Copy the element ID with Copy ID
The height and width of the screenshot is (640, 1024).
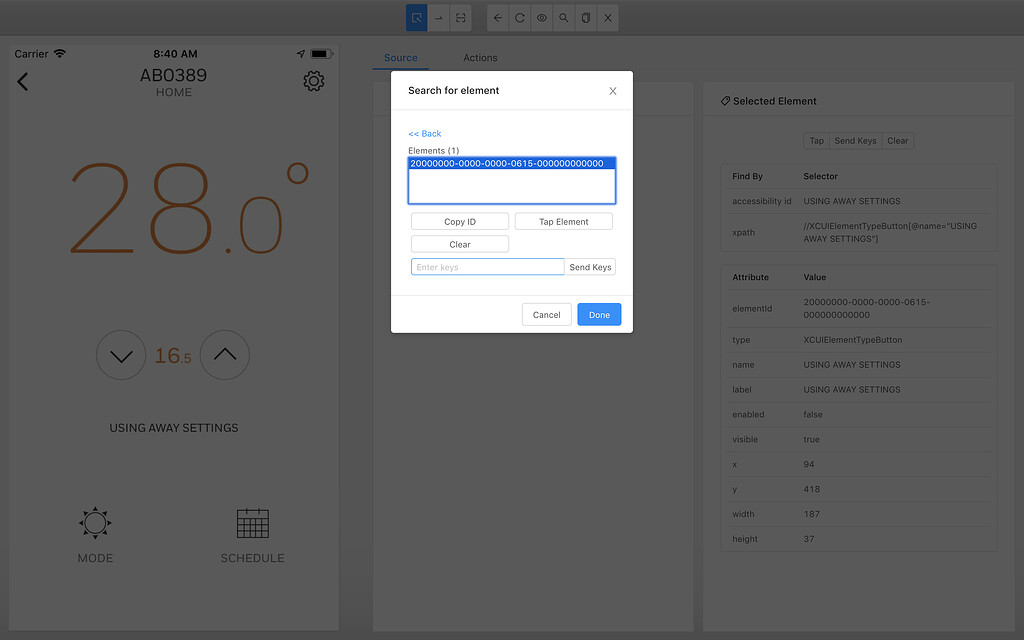click(459, 220)
